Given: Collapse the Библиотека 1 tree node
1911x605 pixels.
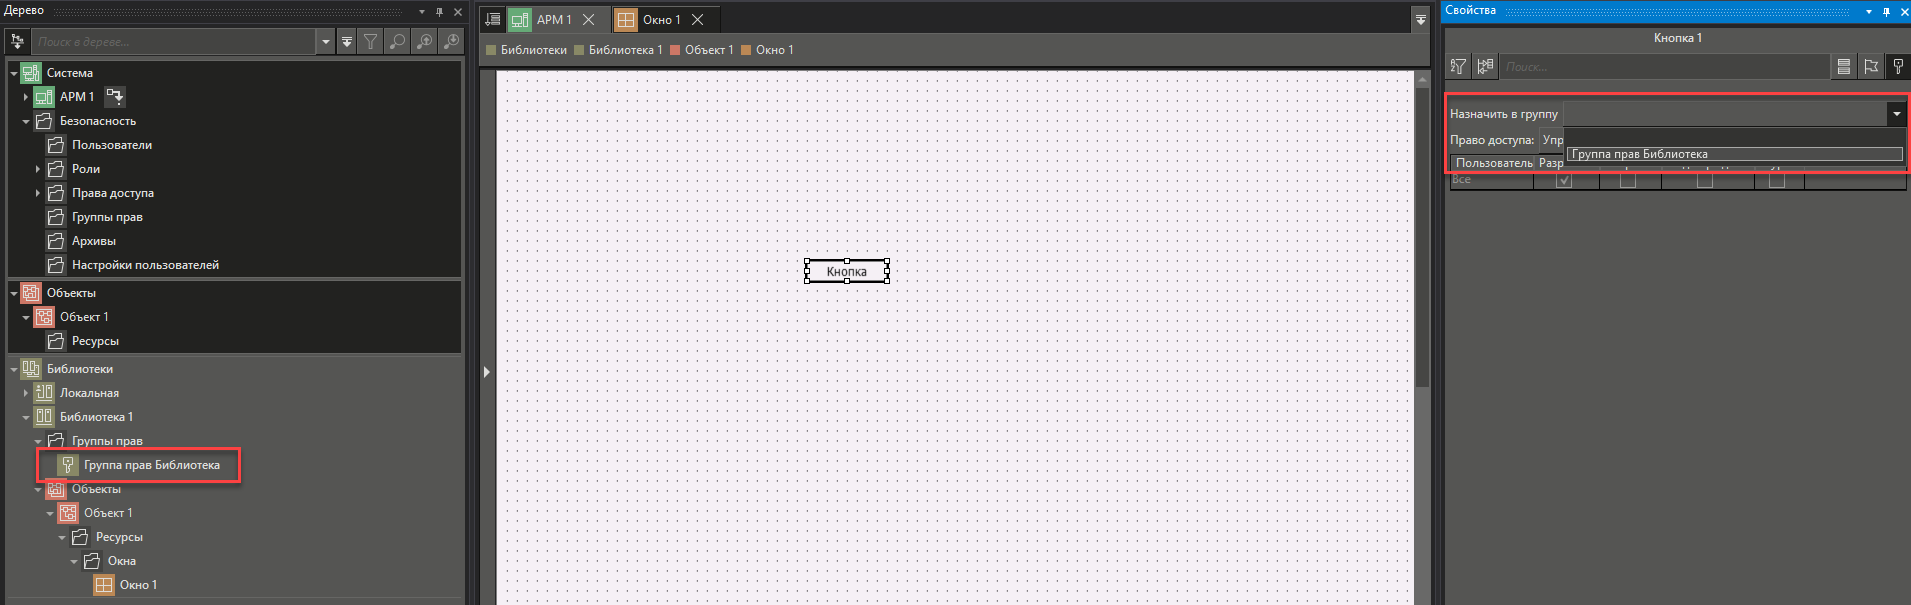Looking at the screenshot, I should (26, 417).
